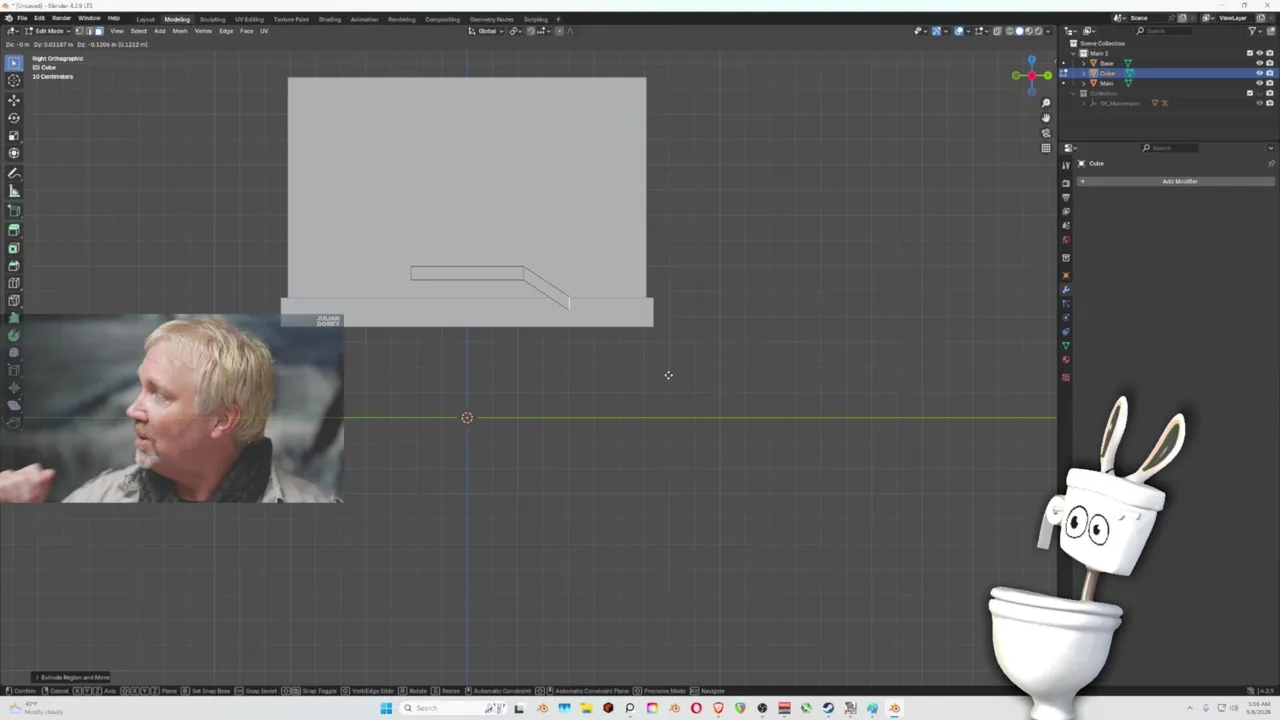Expand the Cube object in outliner

1083,73
